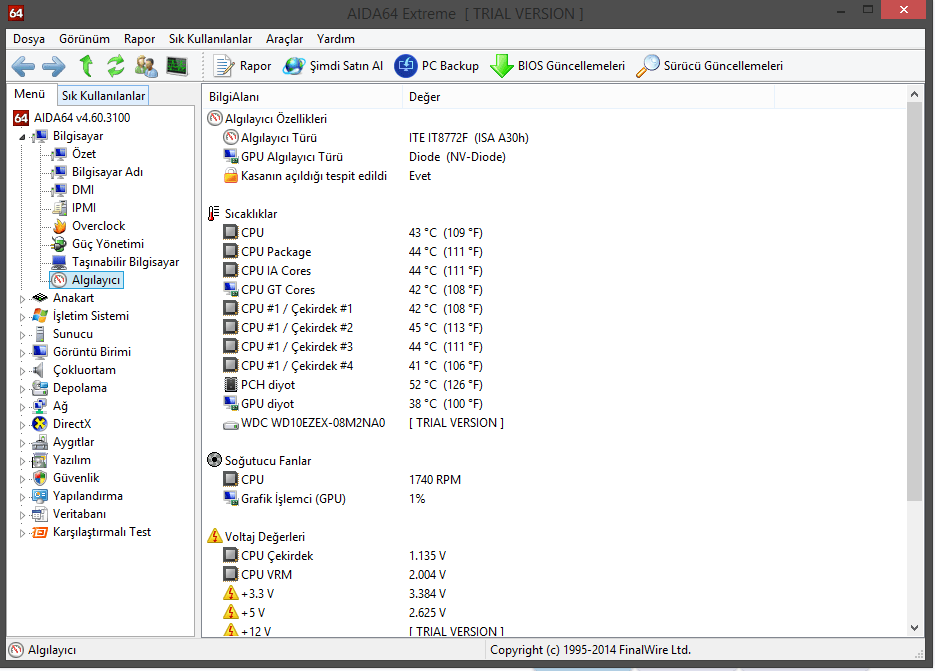
Task: Select the CPU GT Cores row
Action: (555, 290)
